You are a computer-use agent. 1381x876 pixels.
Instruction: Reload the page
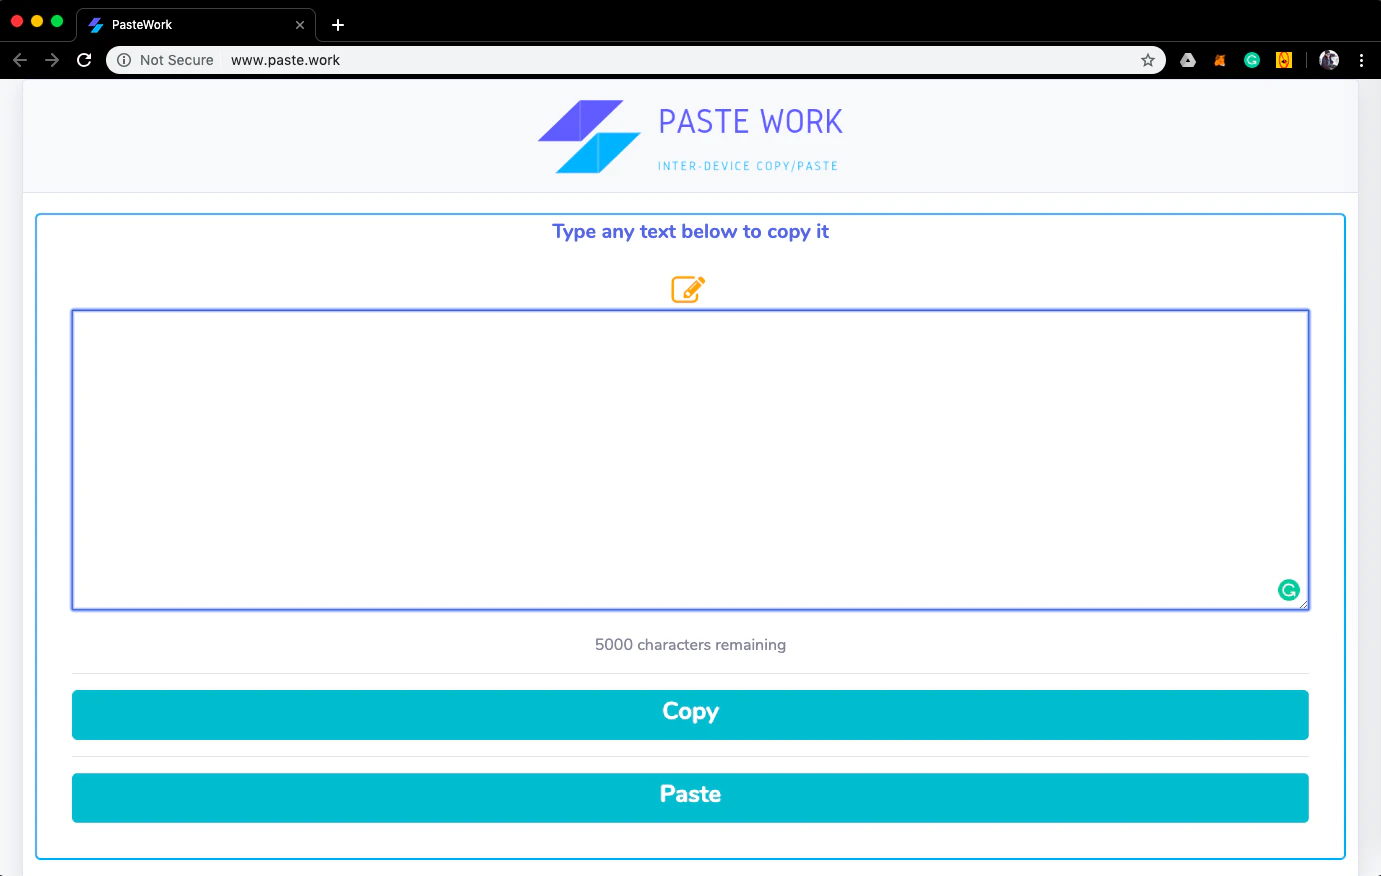[84, 59]
